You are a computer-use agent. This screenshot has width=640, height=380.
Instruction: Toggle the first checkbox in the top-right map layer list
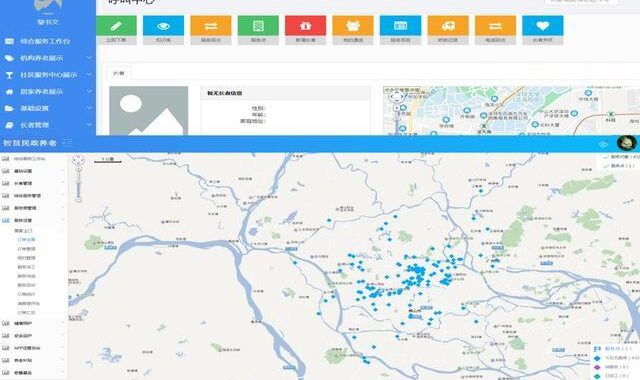point(605,157)
